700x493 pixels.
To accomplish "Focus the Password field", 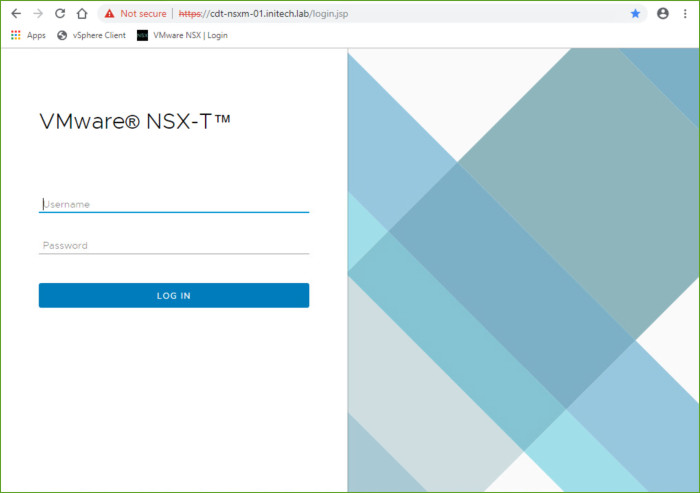I will tap(174, 245).
